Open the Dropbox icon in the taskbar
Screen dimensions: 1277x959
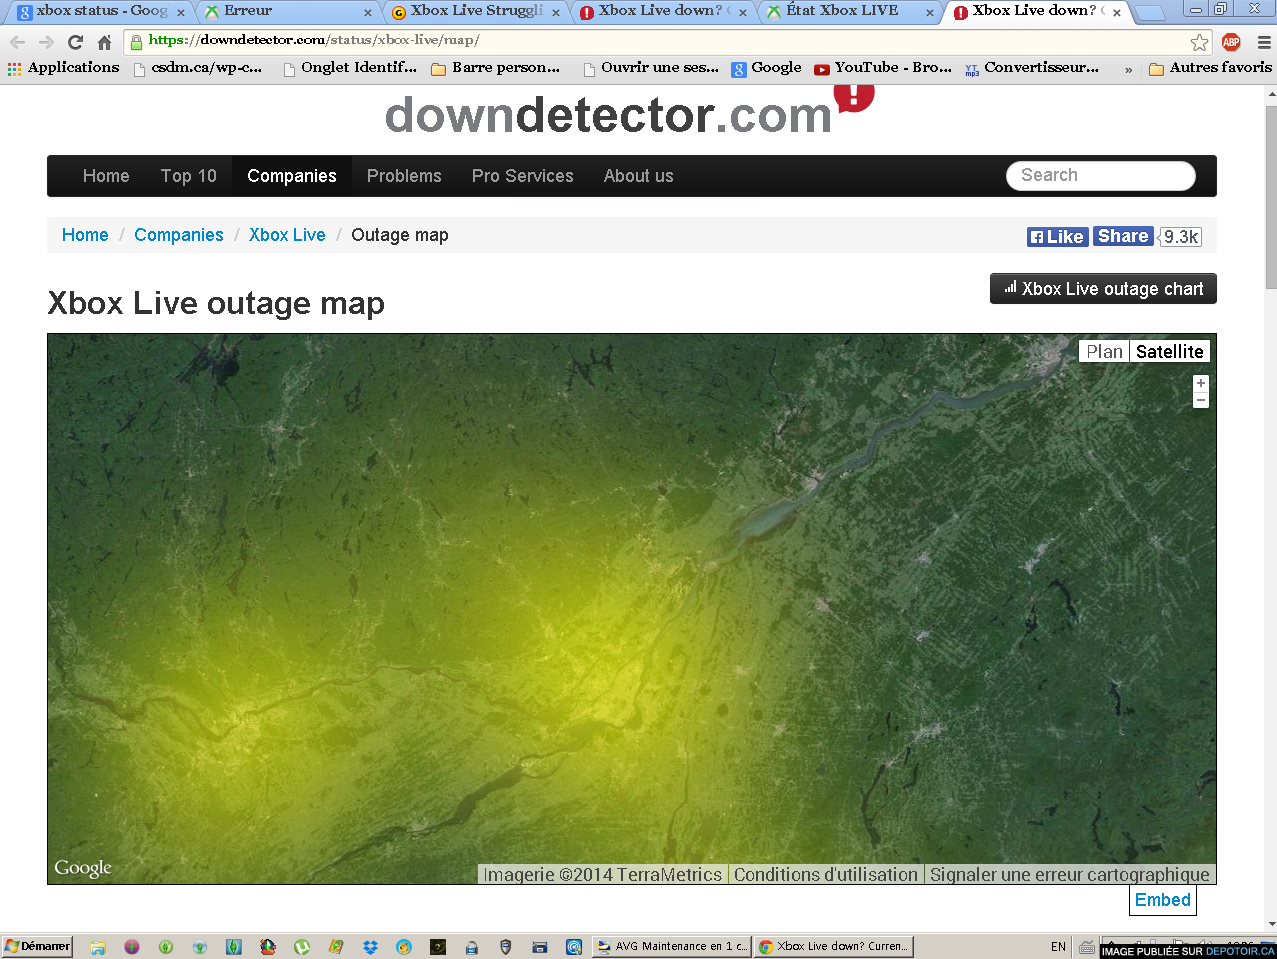point(370,946)
